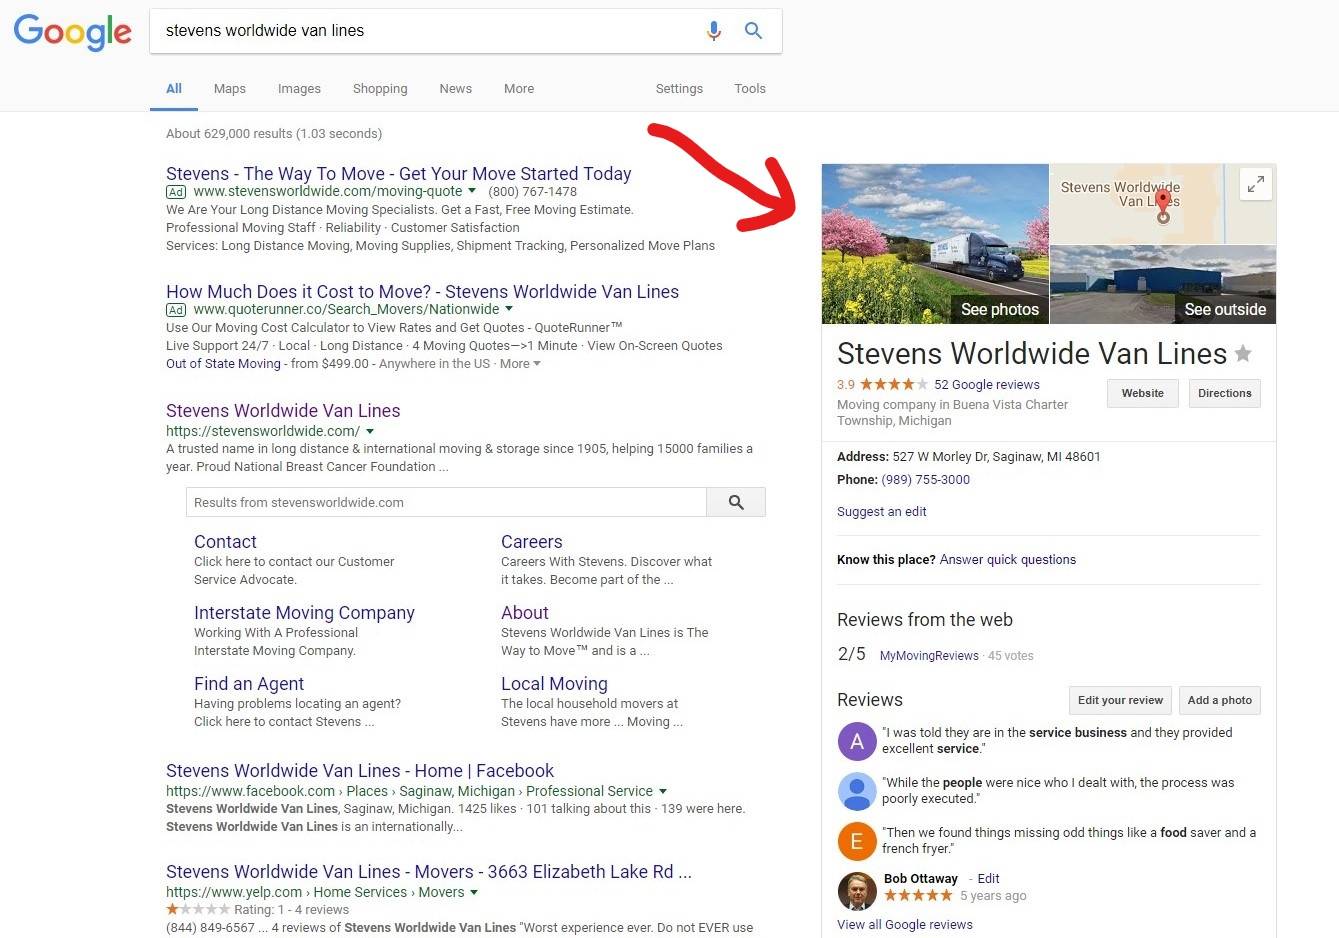Expand the map with the fullscreen icon
1339x938 pixels.
(1255, 184)
